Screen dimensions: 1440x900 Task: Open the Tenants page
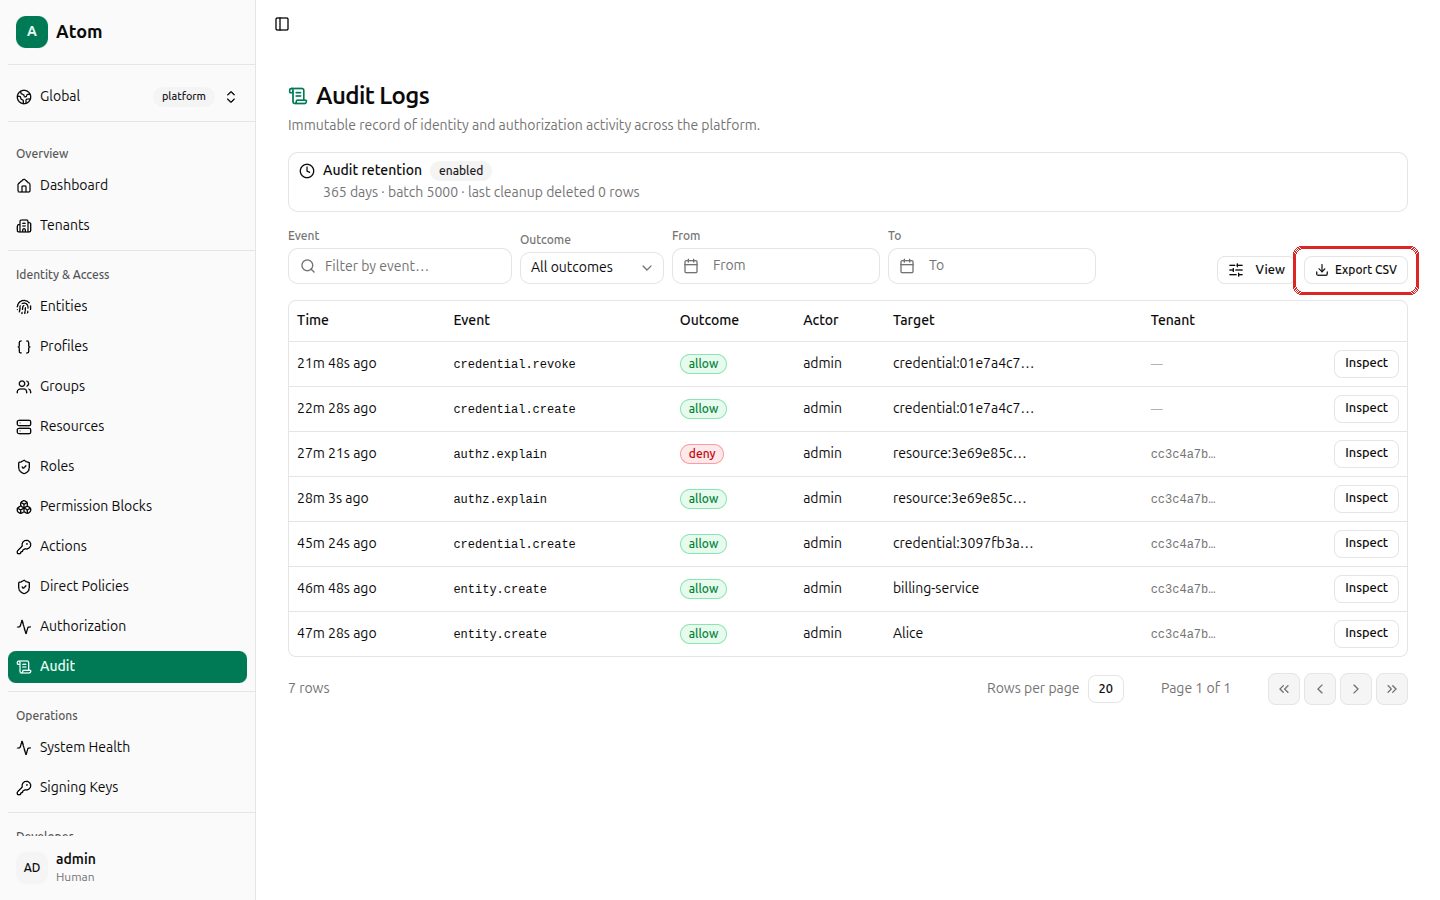[127, 225]
